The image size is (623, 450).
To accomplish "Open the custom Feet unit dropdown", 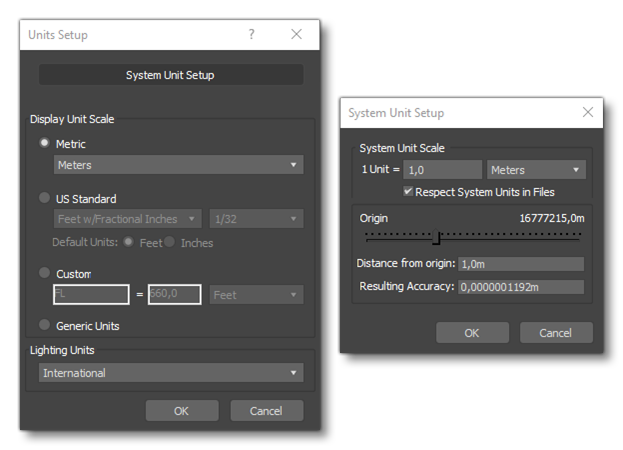I will click(x=256, y=295).
